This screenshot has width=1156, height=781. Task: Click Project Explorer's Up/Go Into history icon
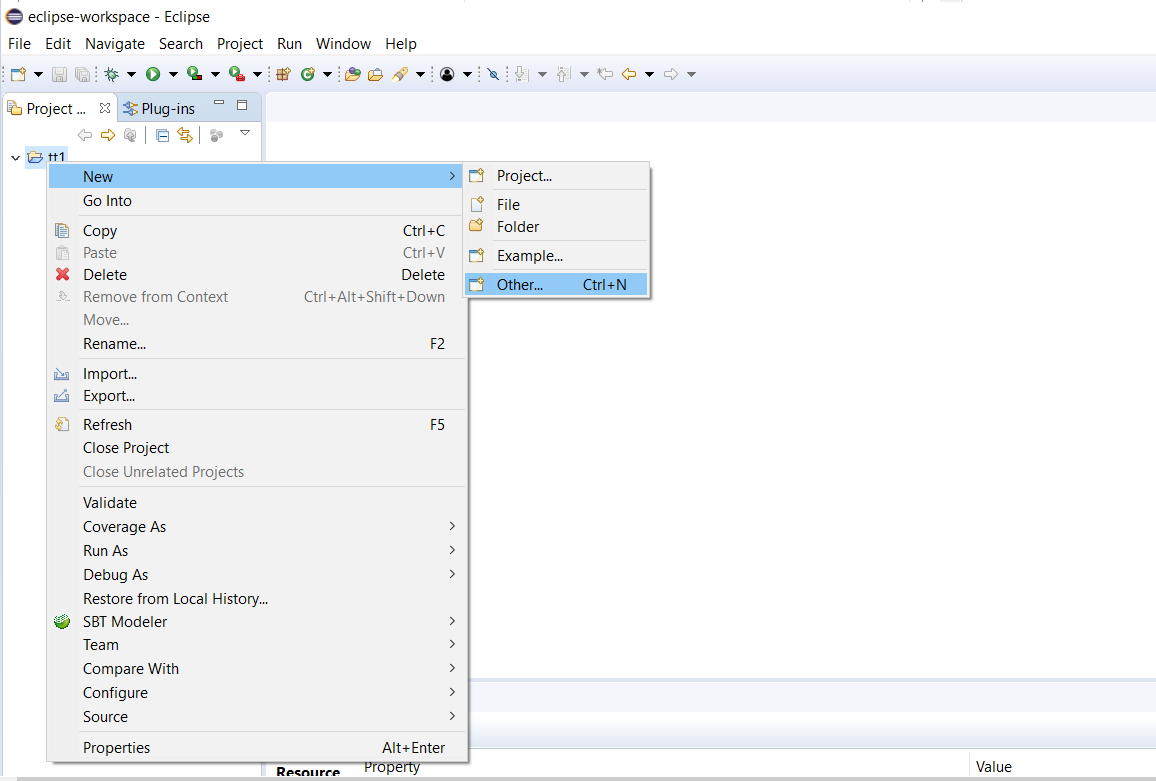130,135
